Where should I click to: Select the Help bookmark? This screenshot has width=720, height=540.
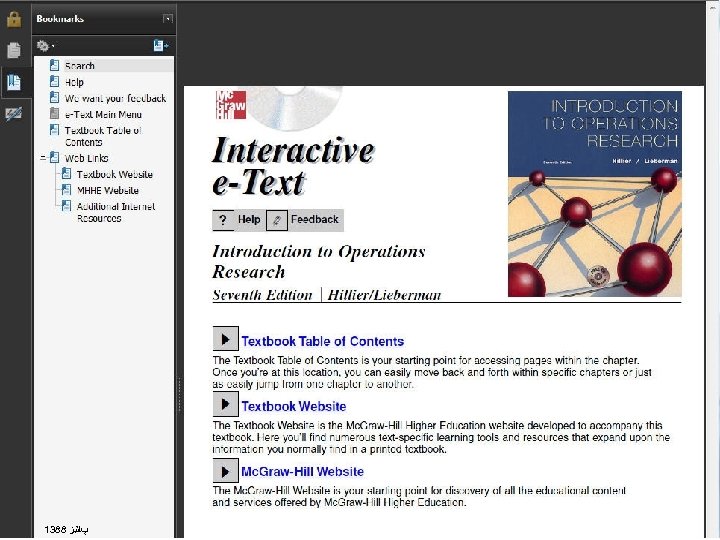point(74,82)
